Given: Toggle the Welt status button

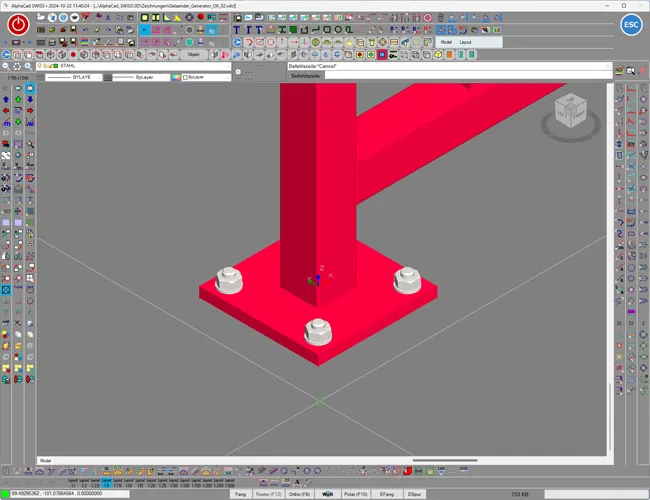Looking at the screenshot, I should point(327,494).
